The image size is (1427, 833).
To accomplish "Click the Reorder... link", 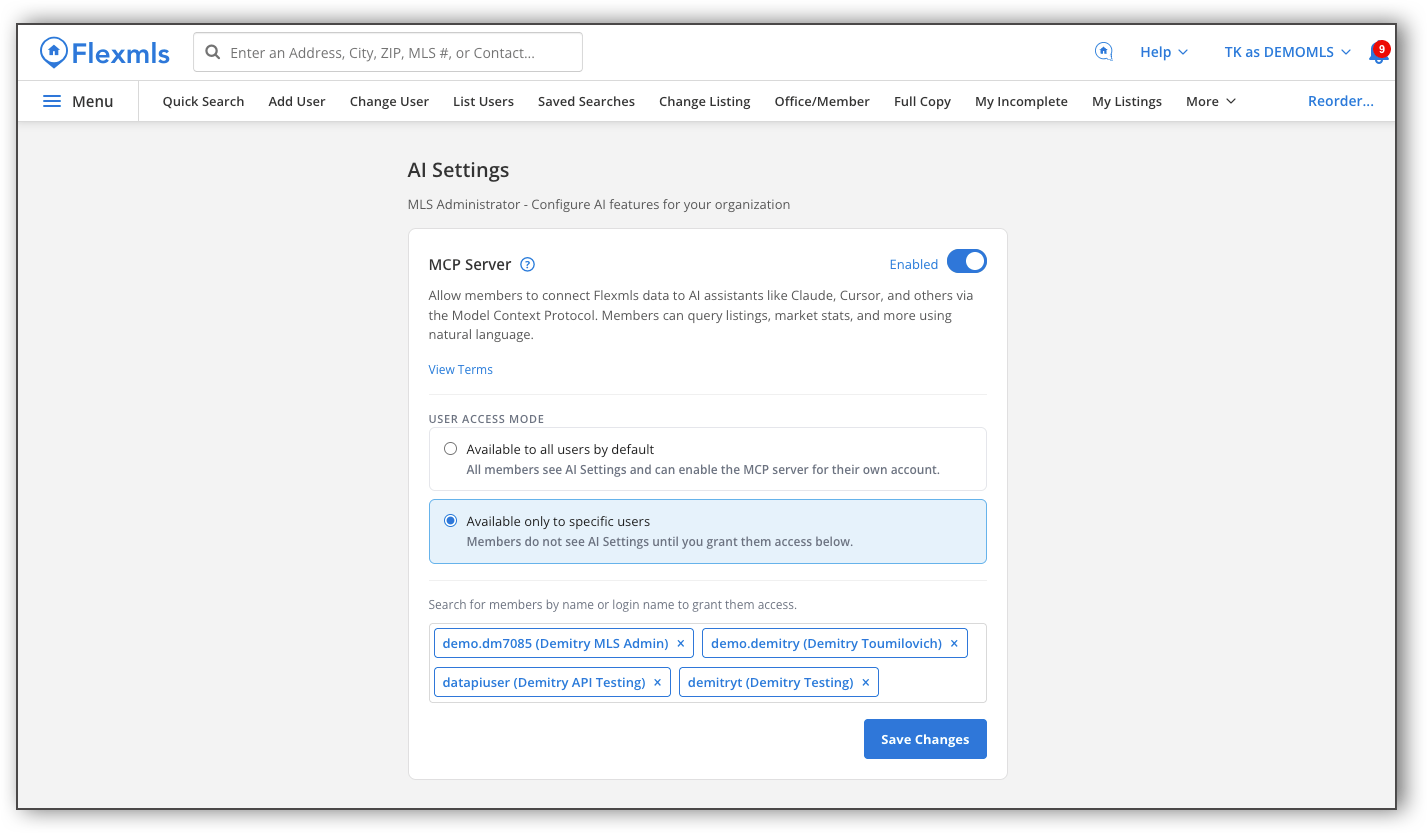I will 1341,101.
